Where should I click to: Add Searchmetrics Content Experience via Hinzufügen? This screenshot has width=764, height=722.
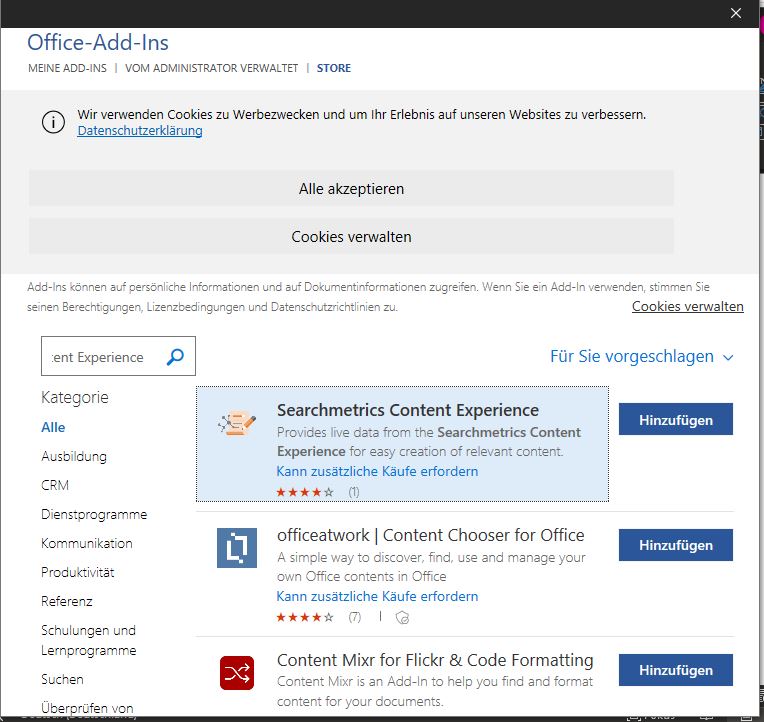676,419
